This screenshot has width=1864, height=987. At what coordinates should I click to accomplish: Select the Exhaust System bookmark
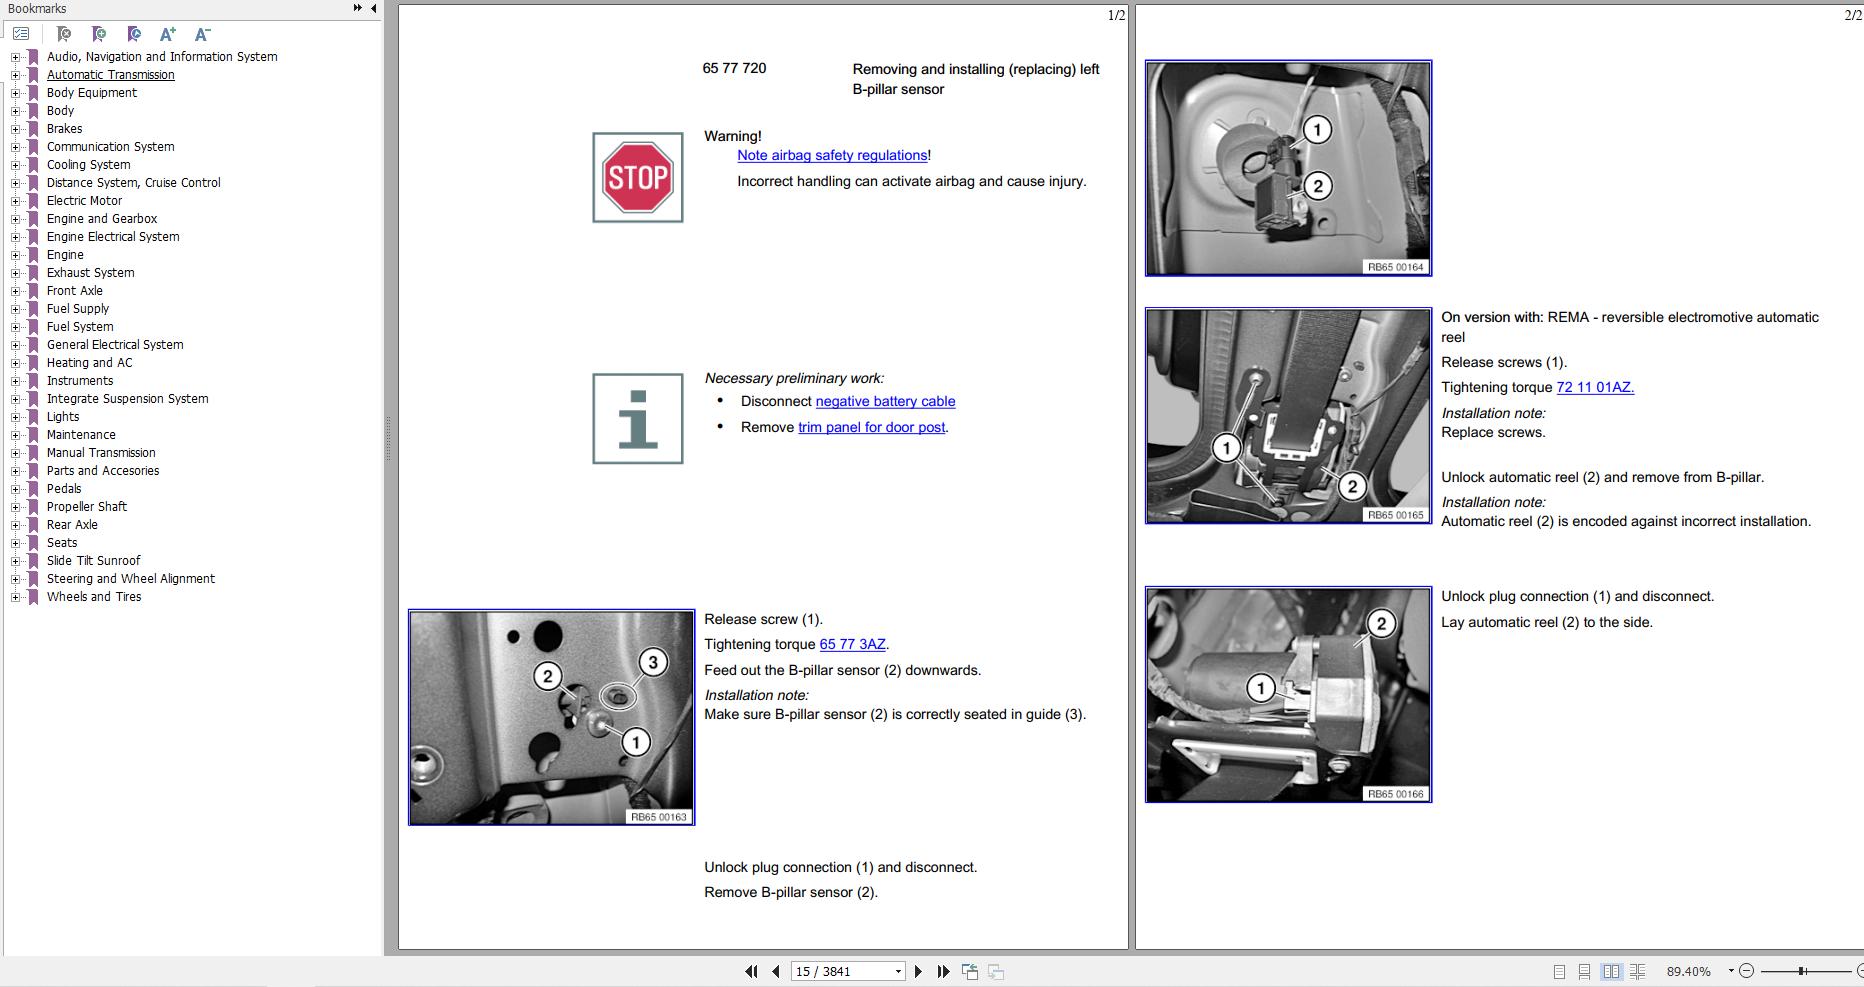coord(90,273)
